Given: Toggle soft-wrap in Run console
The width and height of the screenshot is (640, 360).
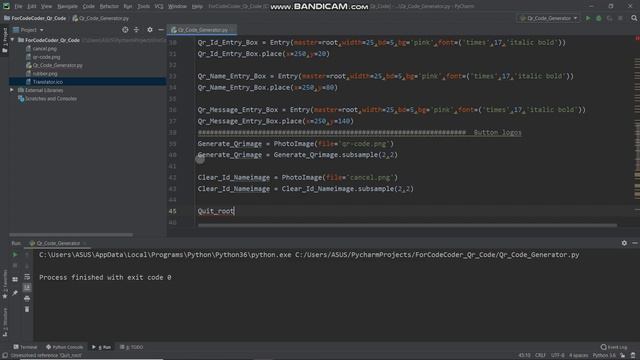Looking at the screenshot, I should pos(27,277).
